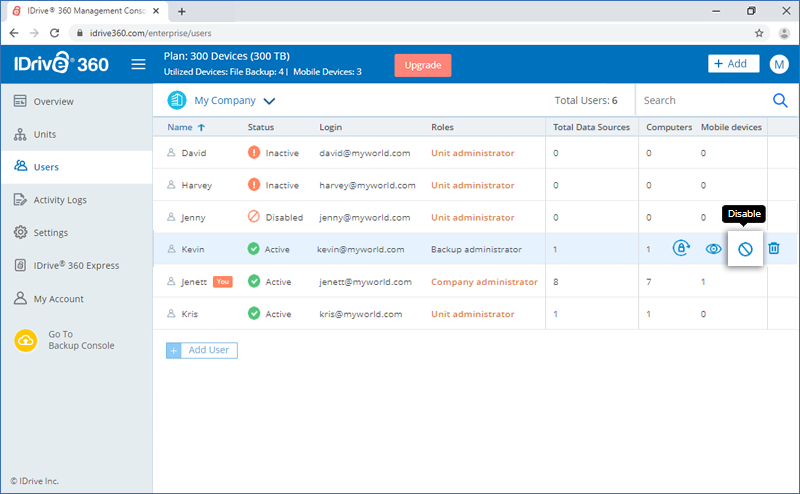Select the IDrive 360 Management Console tab

tap(87, 11)
